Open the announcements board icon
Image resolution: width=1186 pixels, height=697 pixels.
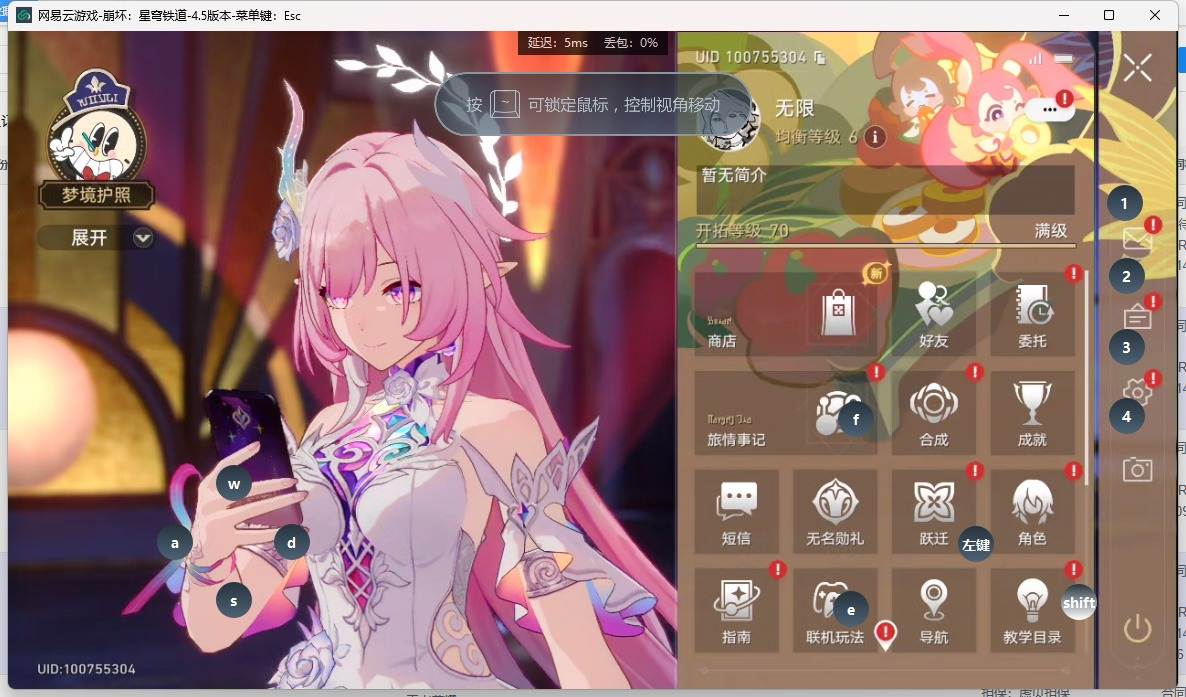(1137, 316)
